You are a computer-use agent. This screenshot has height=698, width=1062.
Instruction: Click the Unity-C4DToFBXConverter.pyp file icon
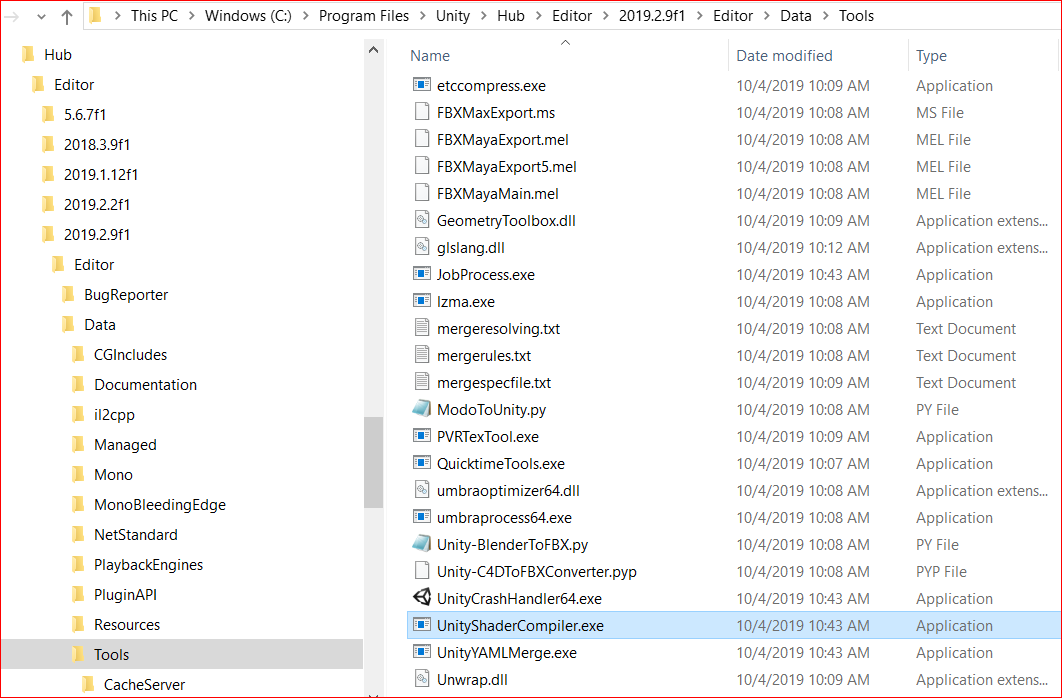(x=422, y=571)
